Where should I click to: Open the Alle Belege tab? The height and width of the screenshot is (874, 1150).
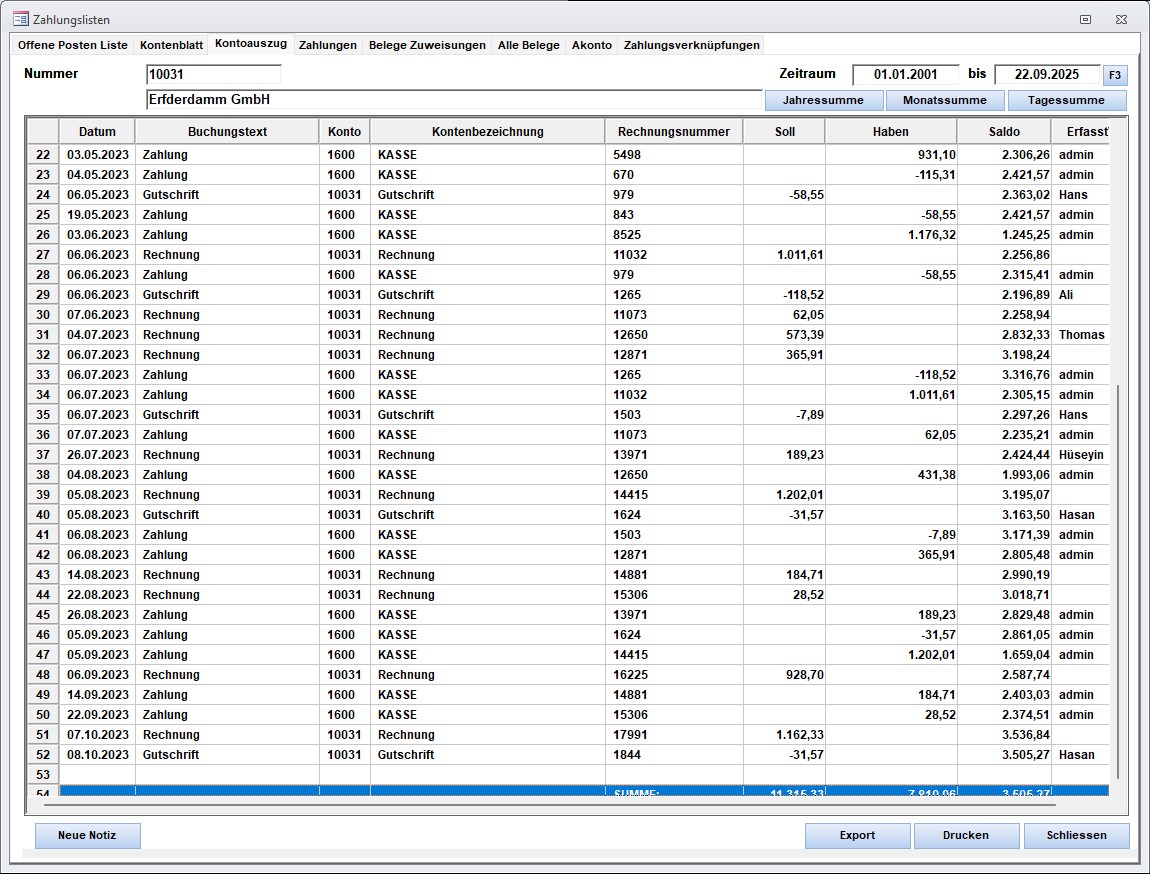528,45
